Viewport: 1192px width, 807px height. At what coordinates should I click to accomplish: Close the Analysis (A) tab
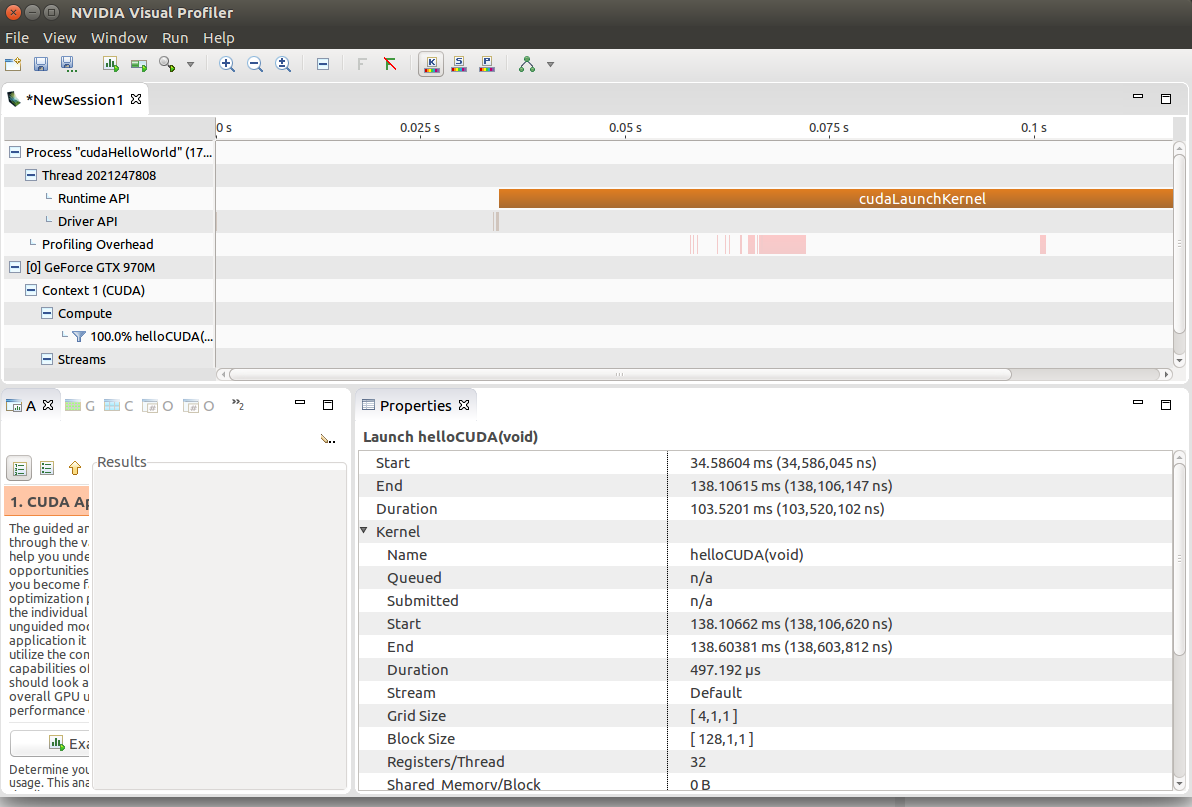pyautogui.click(x=48, y=405)
